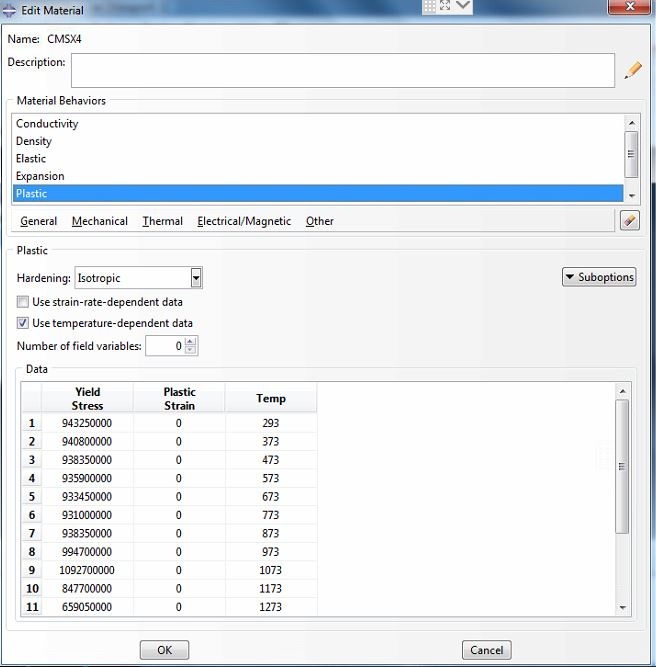Click behaviors list scrollbar thumb
Screen dimensions: 656x667
[x=631, y=154]
